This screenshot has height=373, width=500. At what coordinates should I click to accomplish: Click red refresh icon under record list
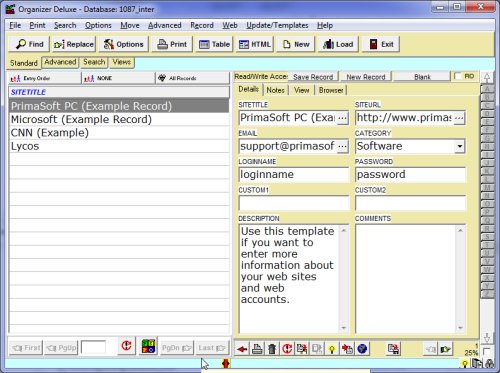pos(126,346)
